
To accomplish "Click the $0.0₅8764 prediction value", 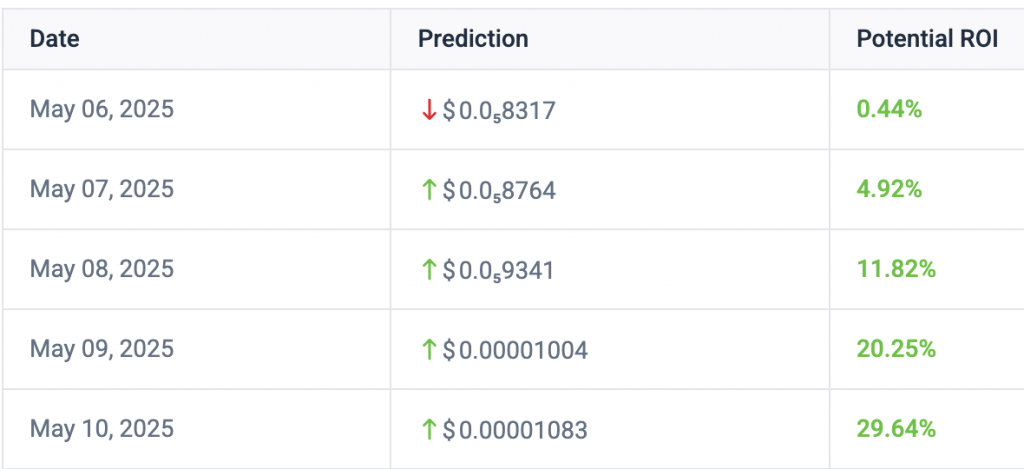I will [x=499, y=191].
